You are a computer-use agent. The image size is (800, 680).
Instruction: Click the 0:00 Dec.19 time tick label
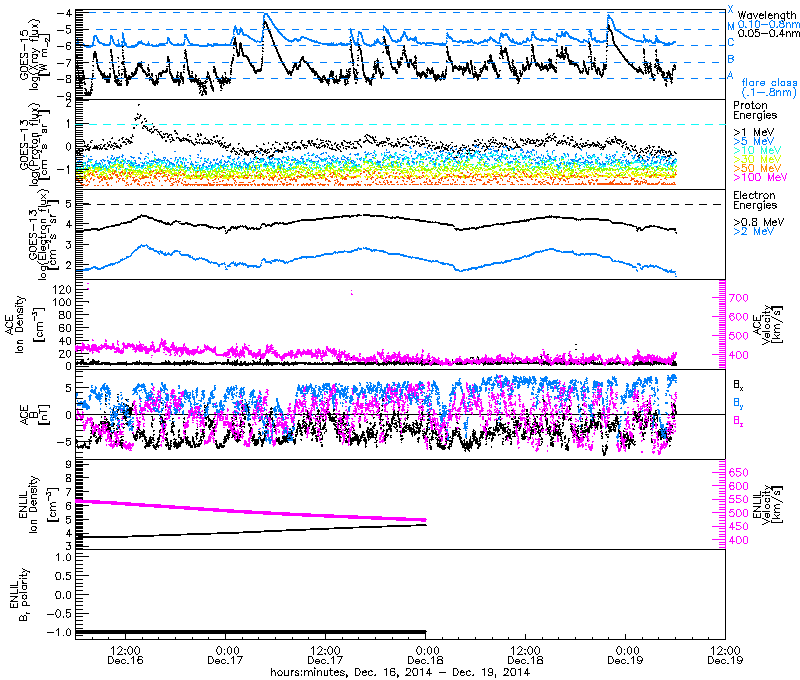pos(625,655)
